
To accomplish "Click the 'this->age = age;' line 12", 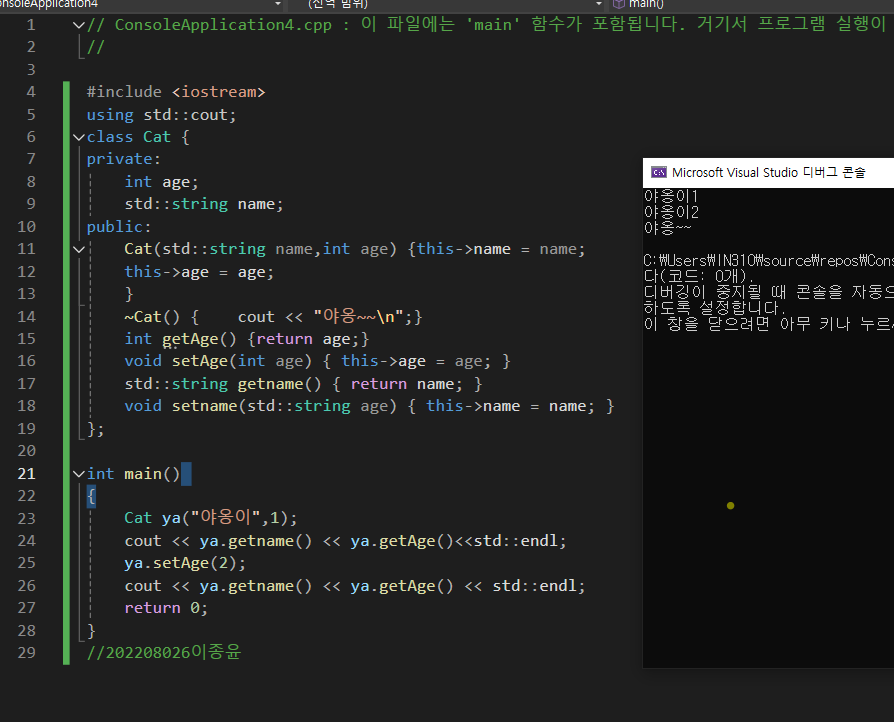I will 199,272.
